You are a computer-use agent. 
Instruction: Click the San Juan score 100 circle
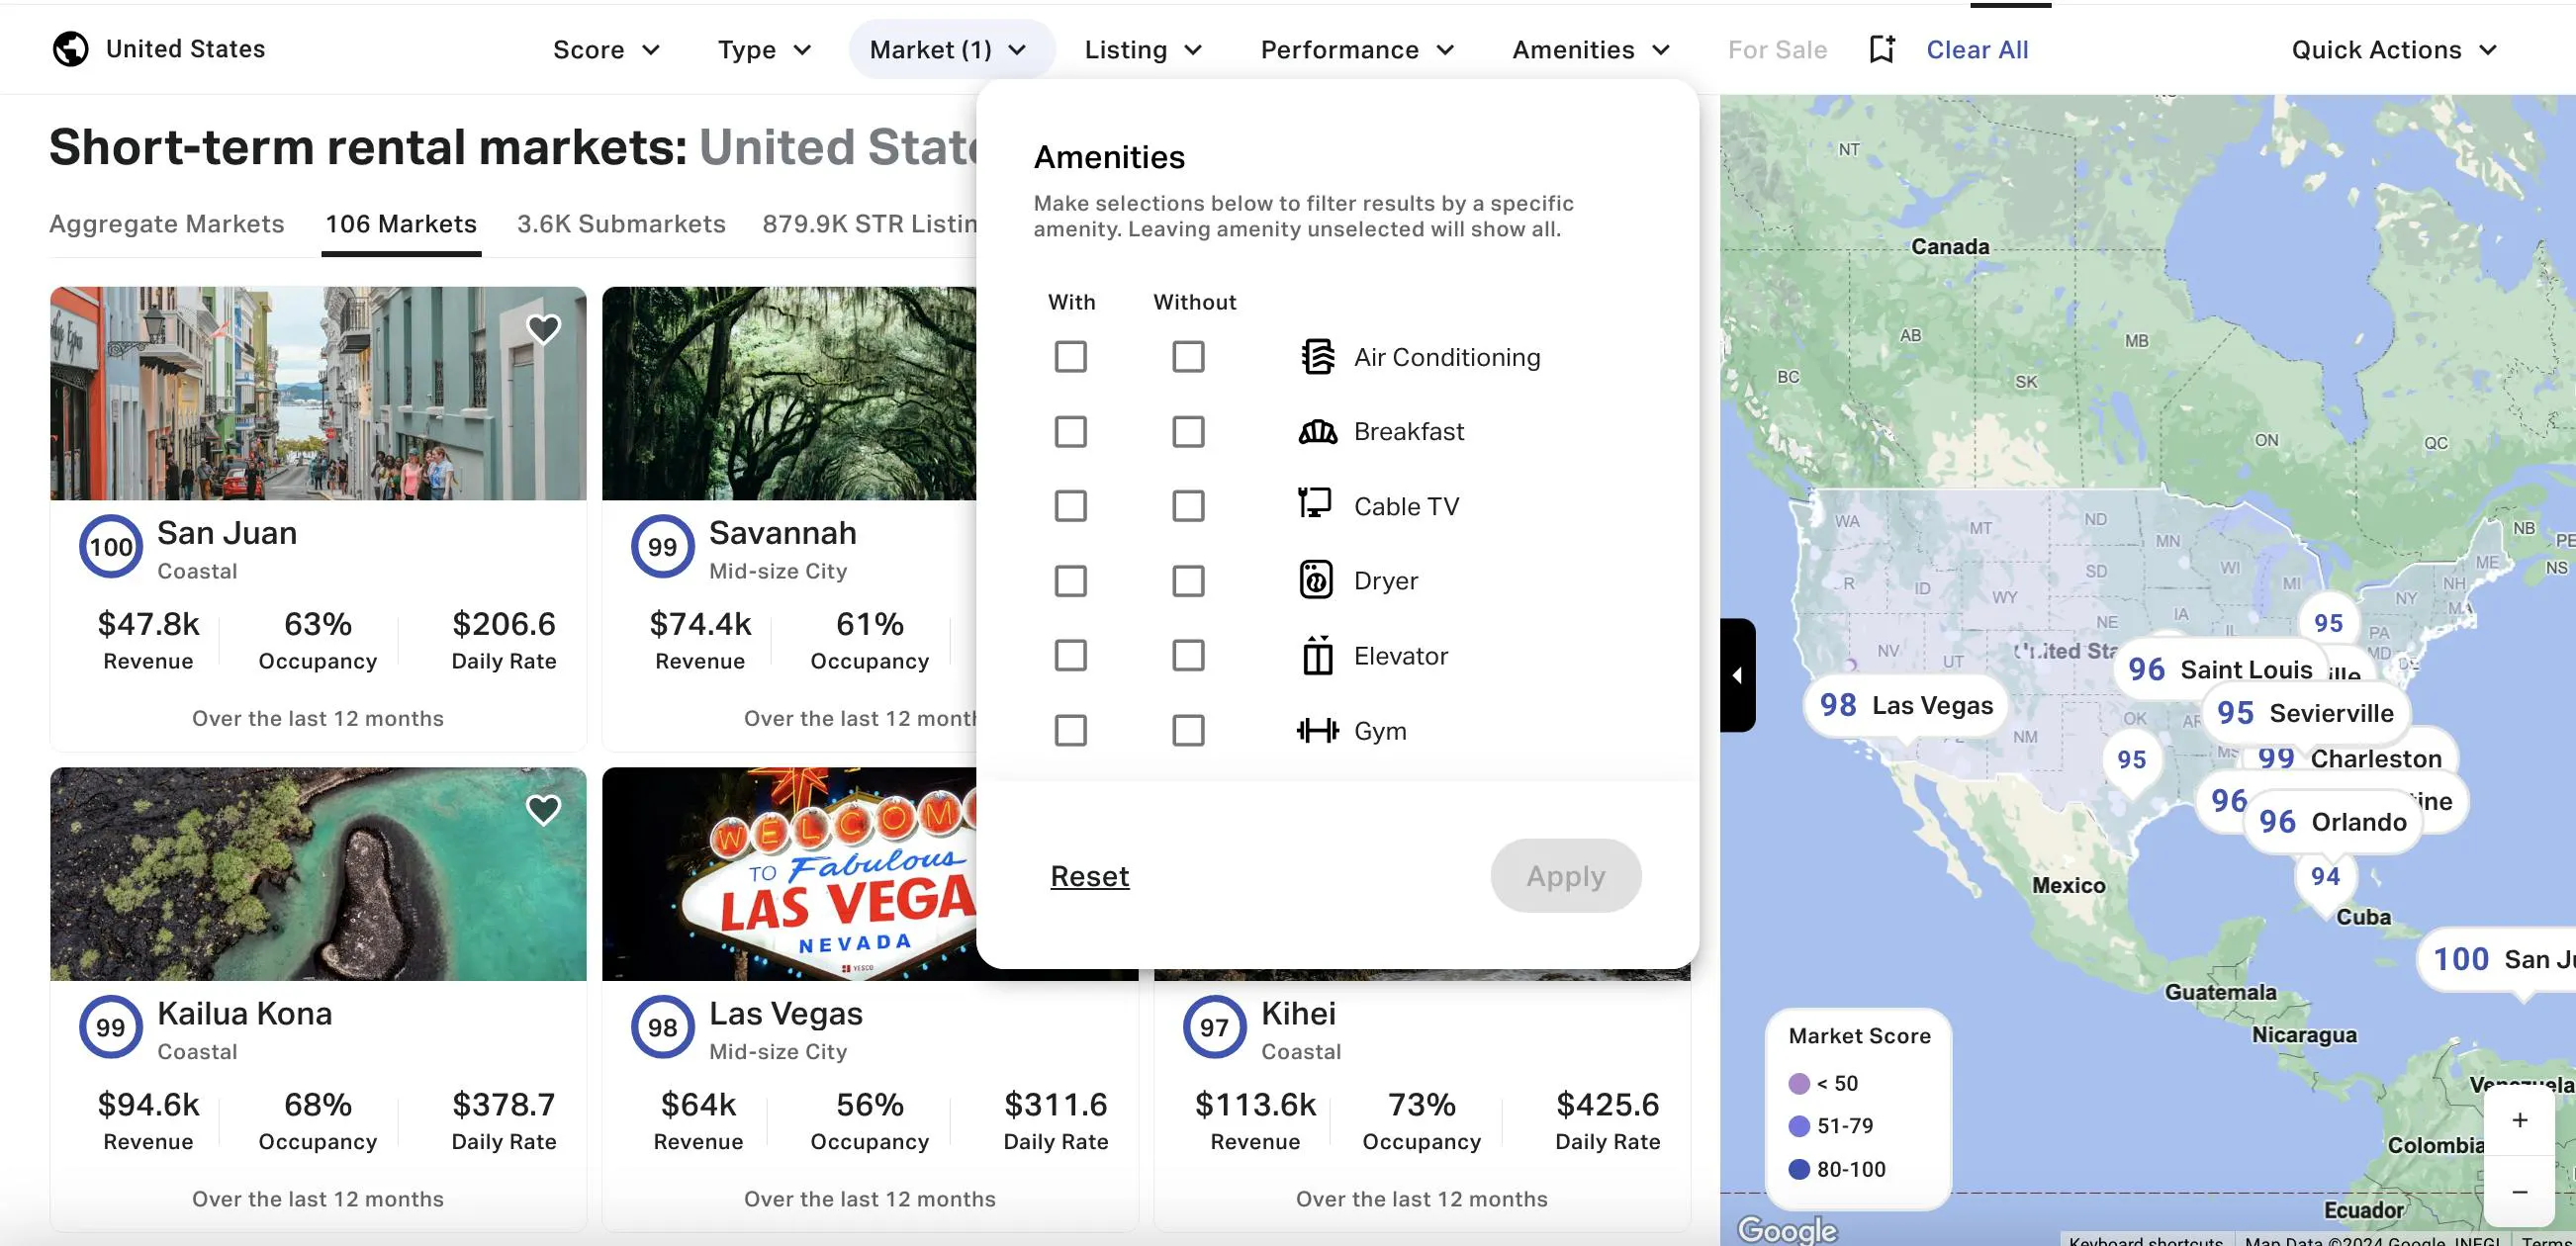pyautogui.click(x=111, y=546)
